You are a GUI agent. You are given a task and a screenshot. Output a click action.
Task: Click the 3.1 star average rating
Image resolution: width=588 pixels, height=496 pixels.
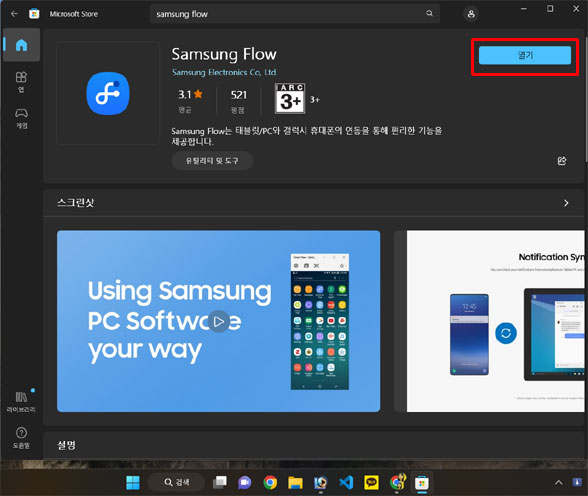(190, 100)
